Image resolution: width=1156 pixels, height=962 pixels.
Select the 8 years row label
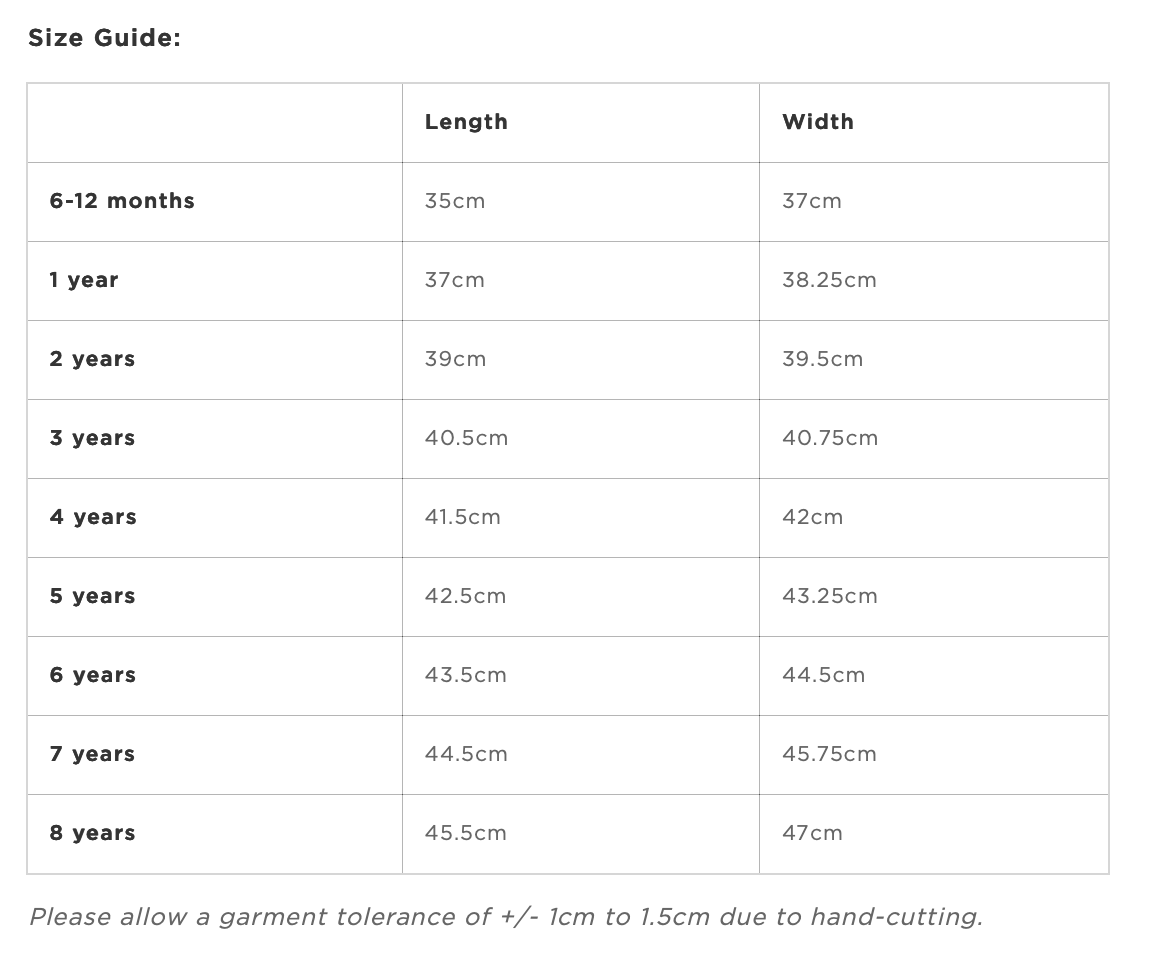[92, 833]
